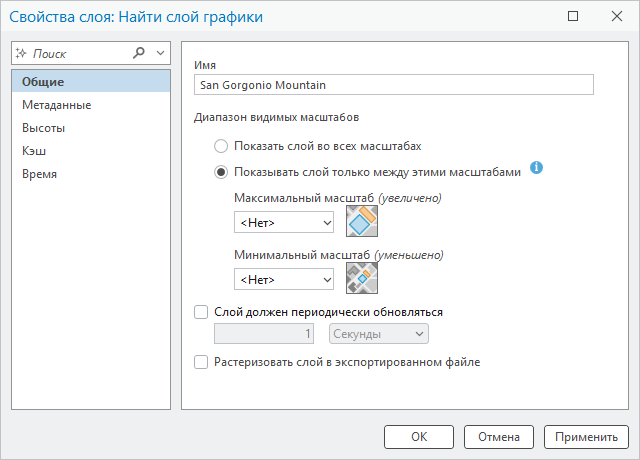The image size is (640, 460).
Task: Maximize the layer properties dialog
Action: point(573,16)
